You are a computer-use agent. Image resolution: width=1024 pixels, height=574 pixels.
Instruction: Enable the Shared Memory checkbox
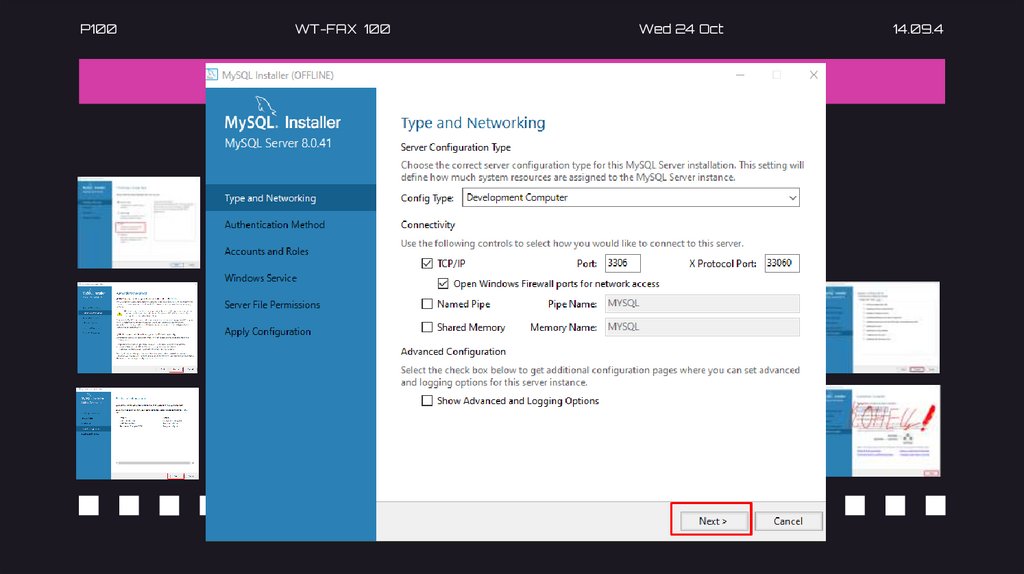pyautogui.click(x=427, y=327)
